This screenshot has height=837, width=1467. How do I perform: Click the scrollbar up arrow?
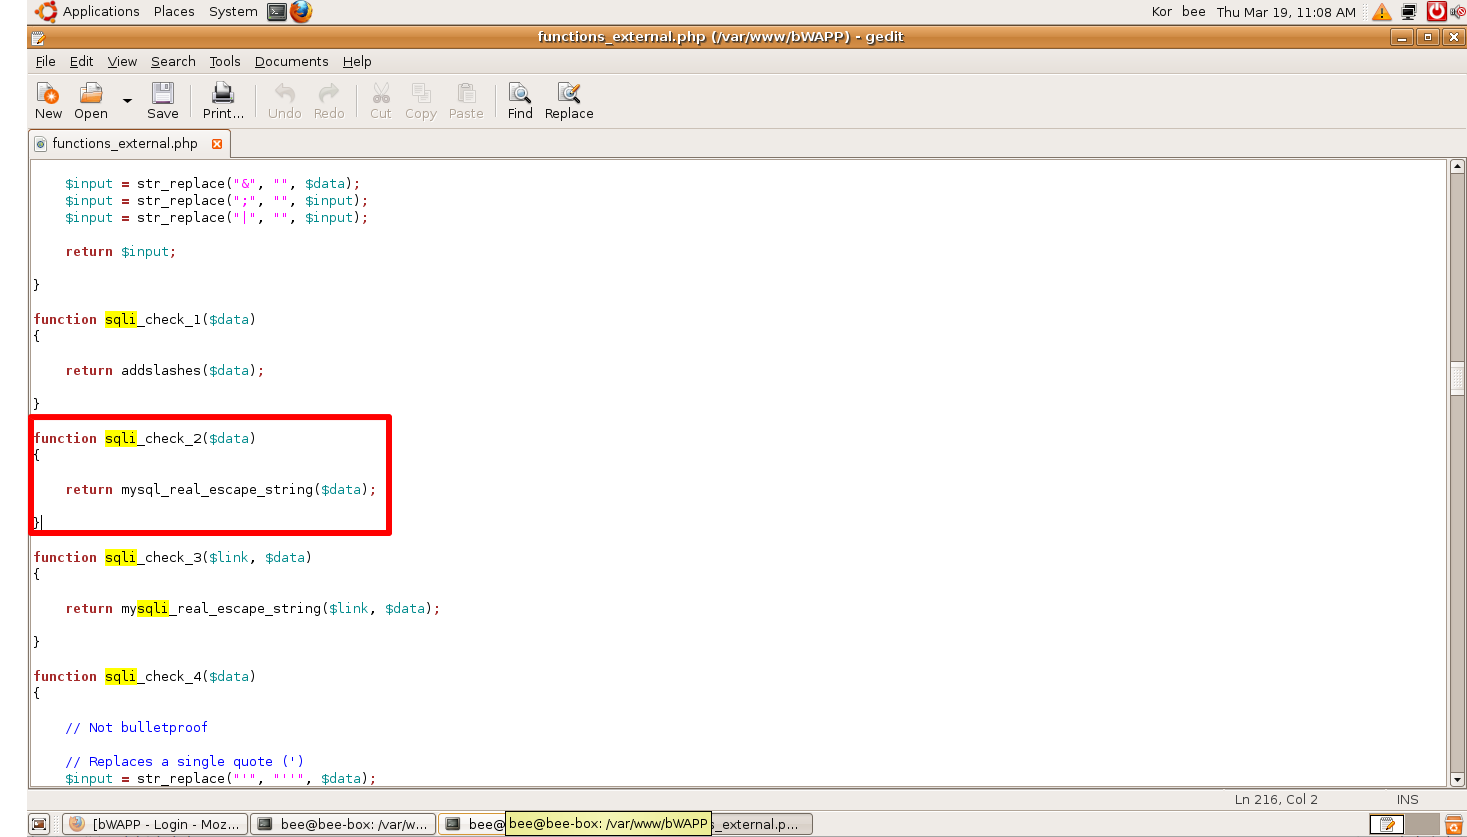[x=1457, y=167]
